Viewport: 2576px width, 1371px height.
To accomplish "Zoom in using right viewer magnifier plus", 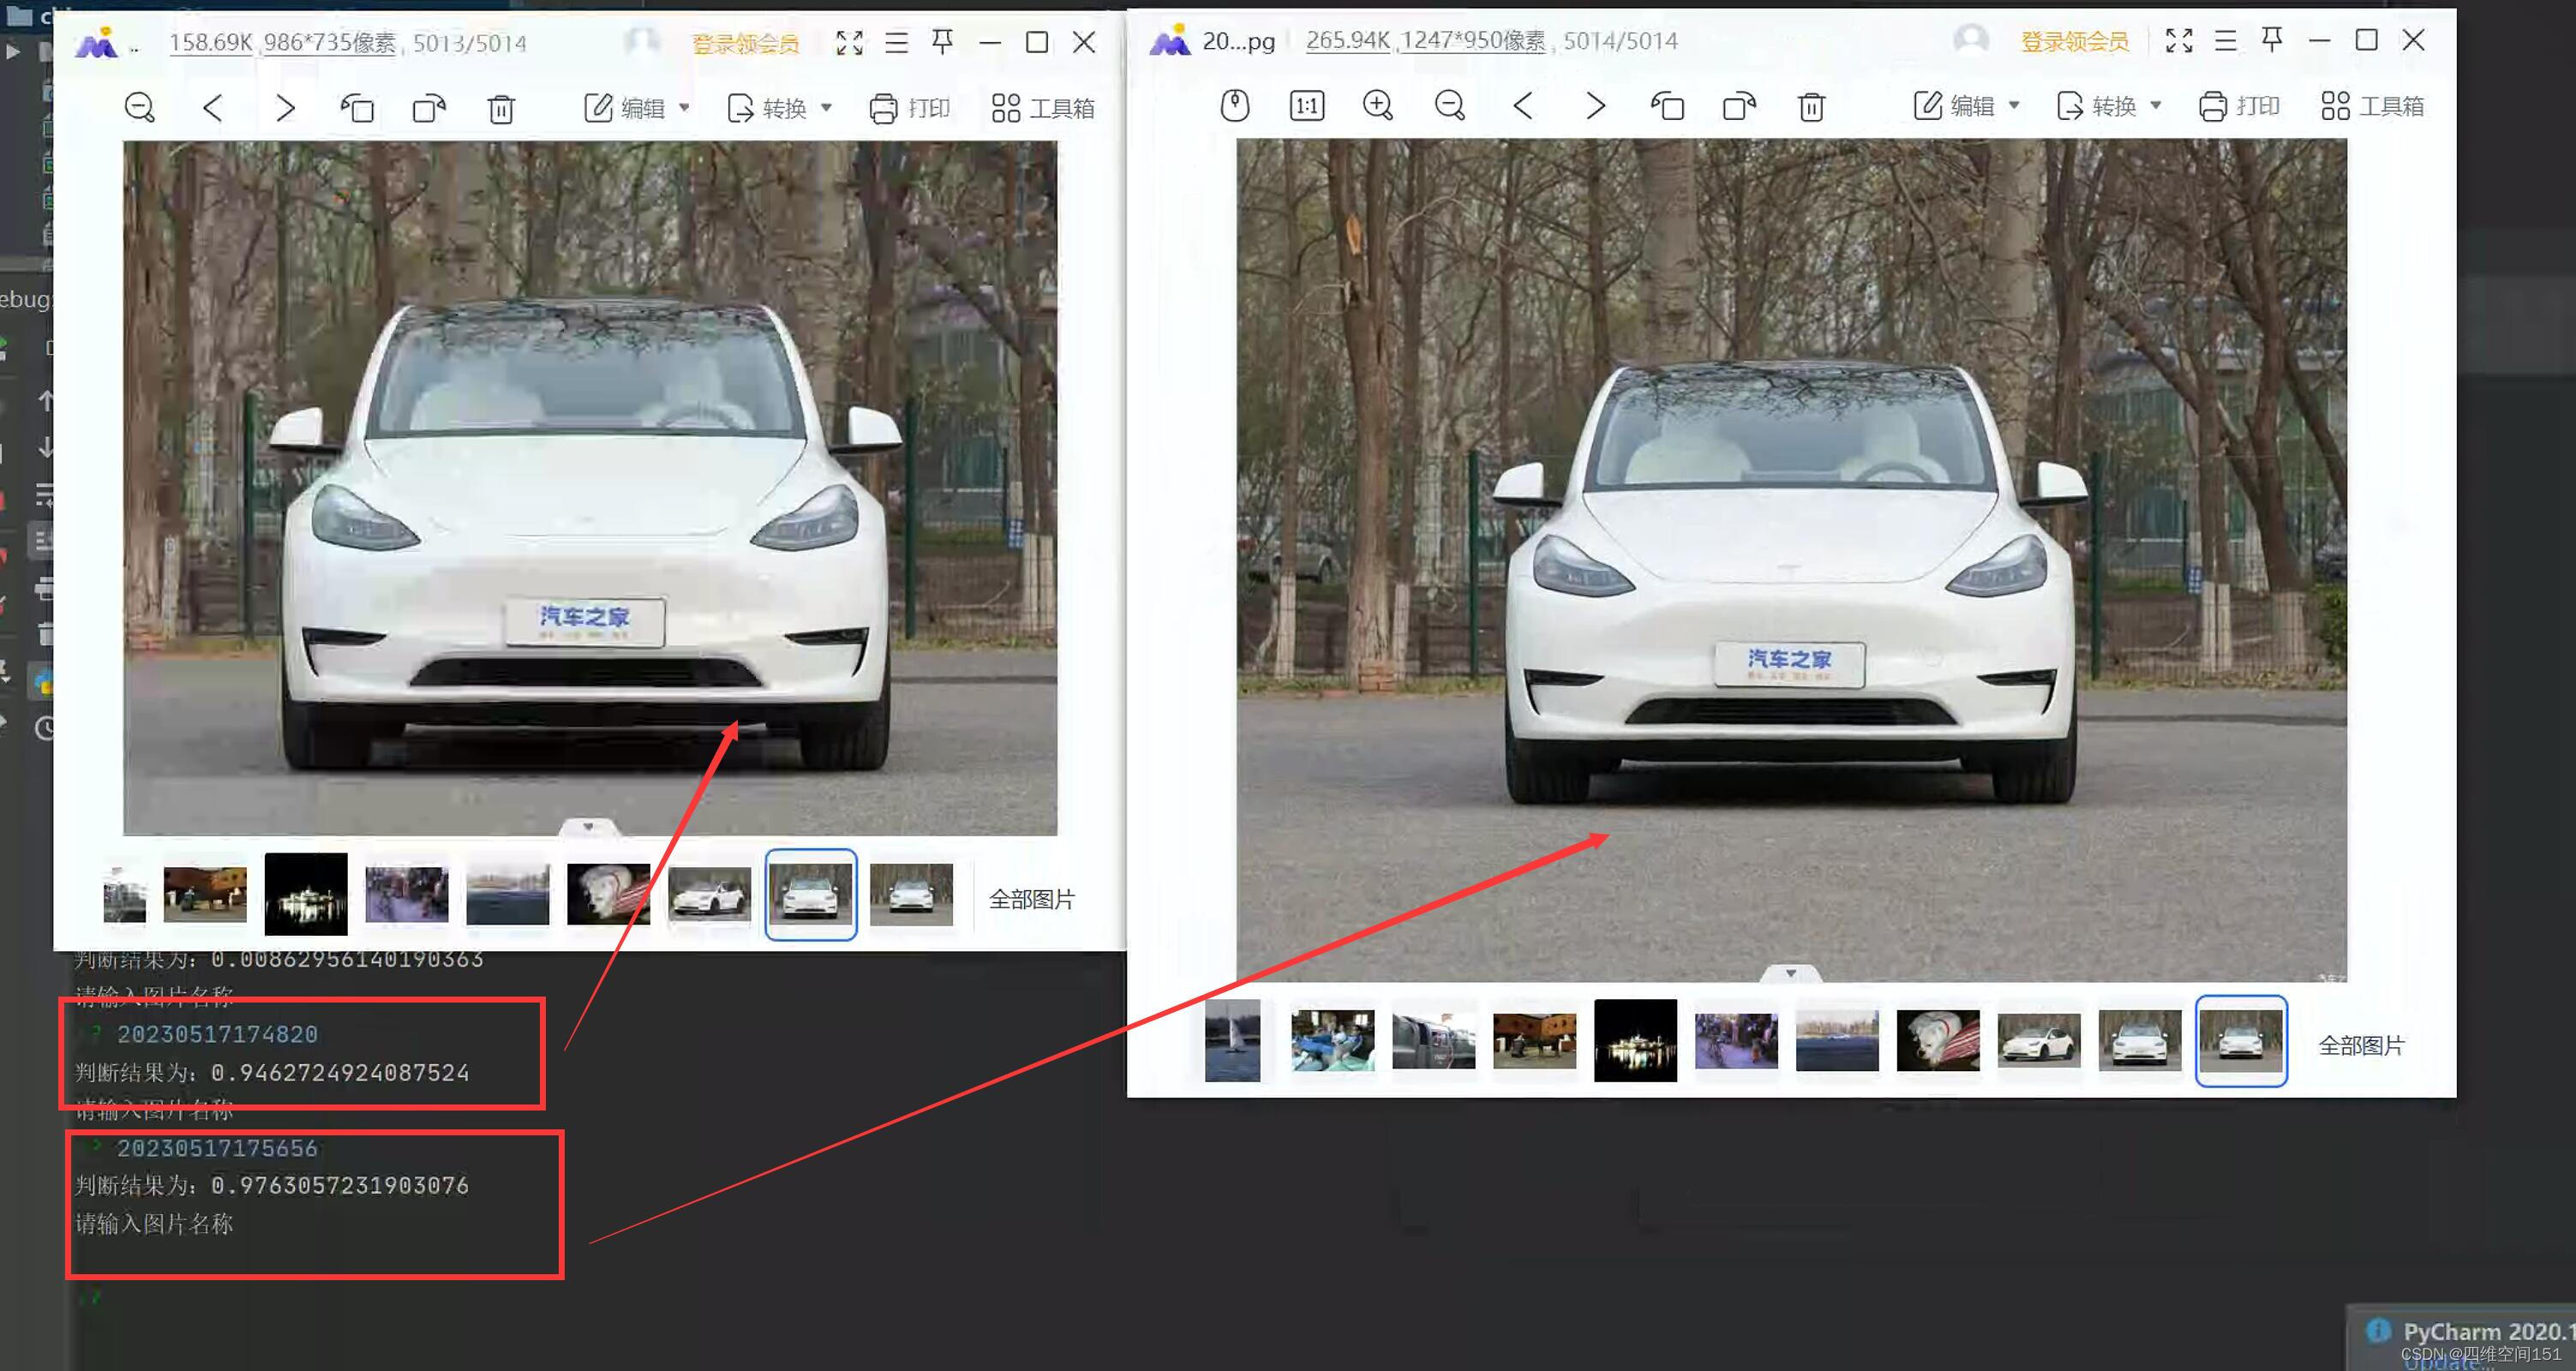I will coord(1377,105).
